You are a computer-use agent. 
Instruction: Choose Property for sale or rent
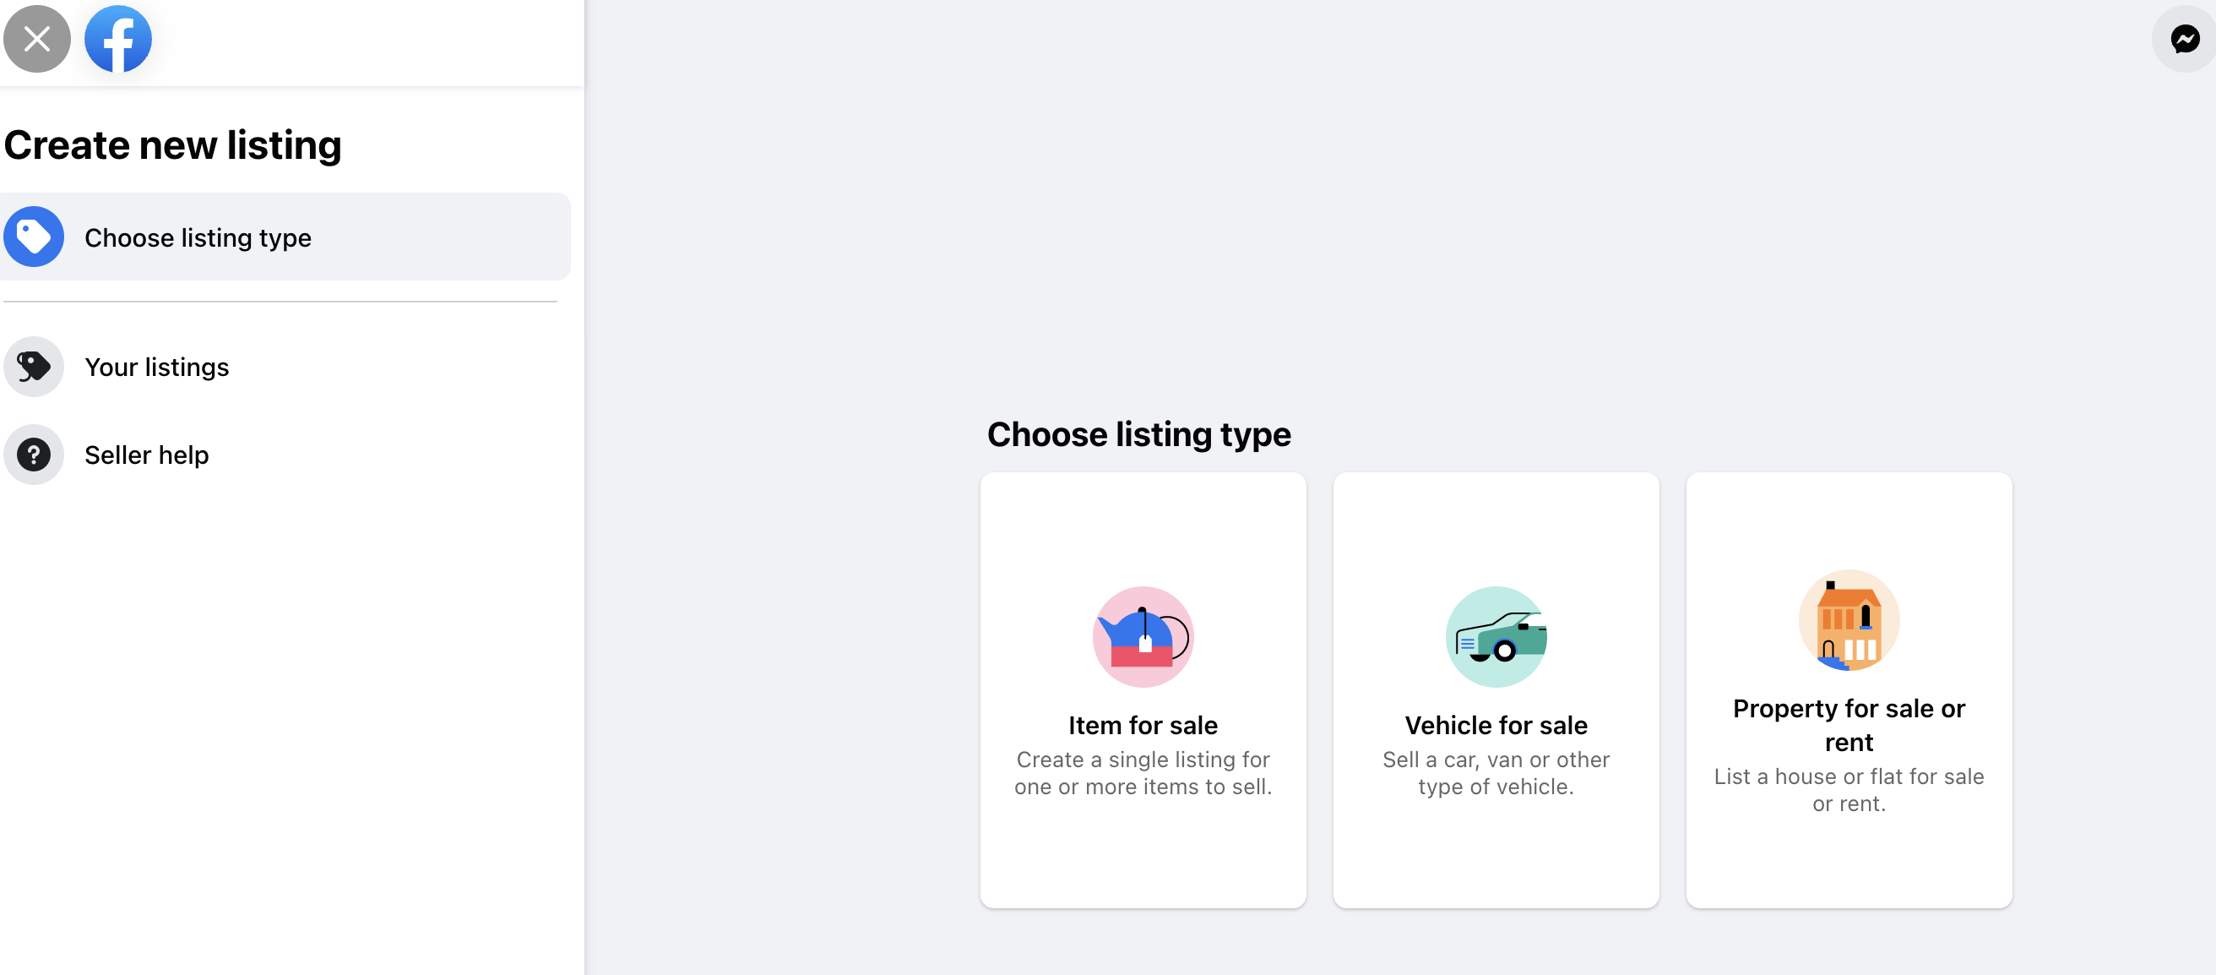point(1849,690)
